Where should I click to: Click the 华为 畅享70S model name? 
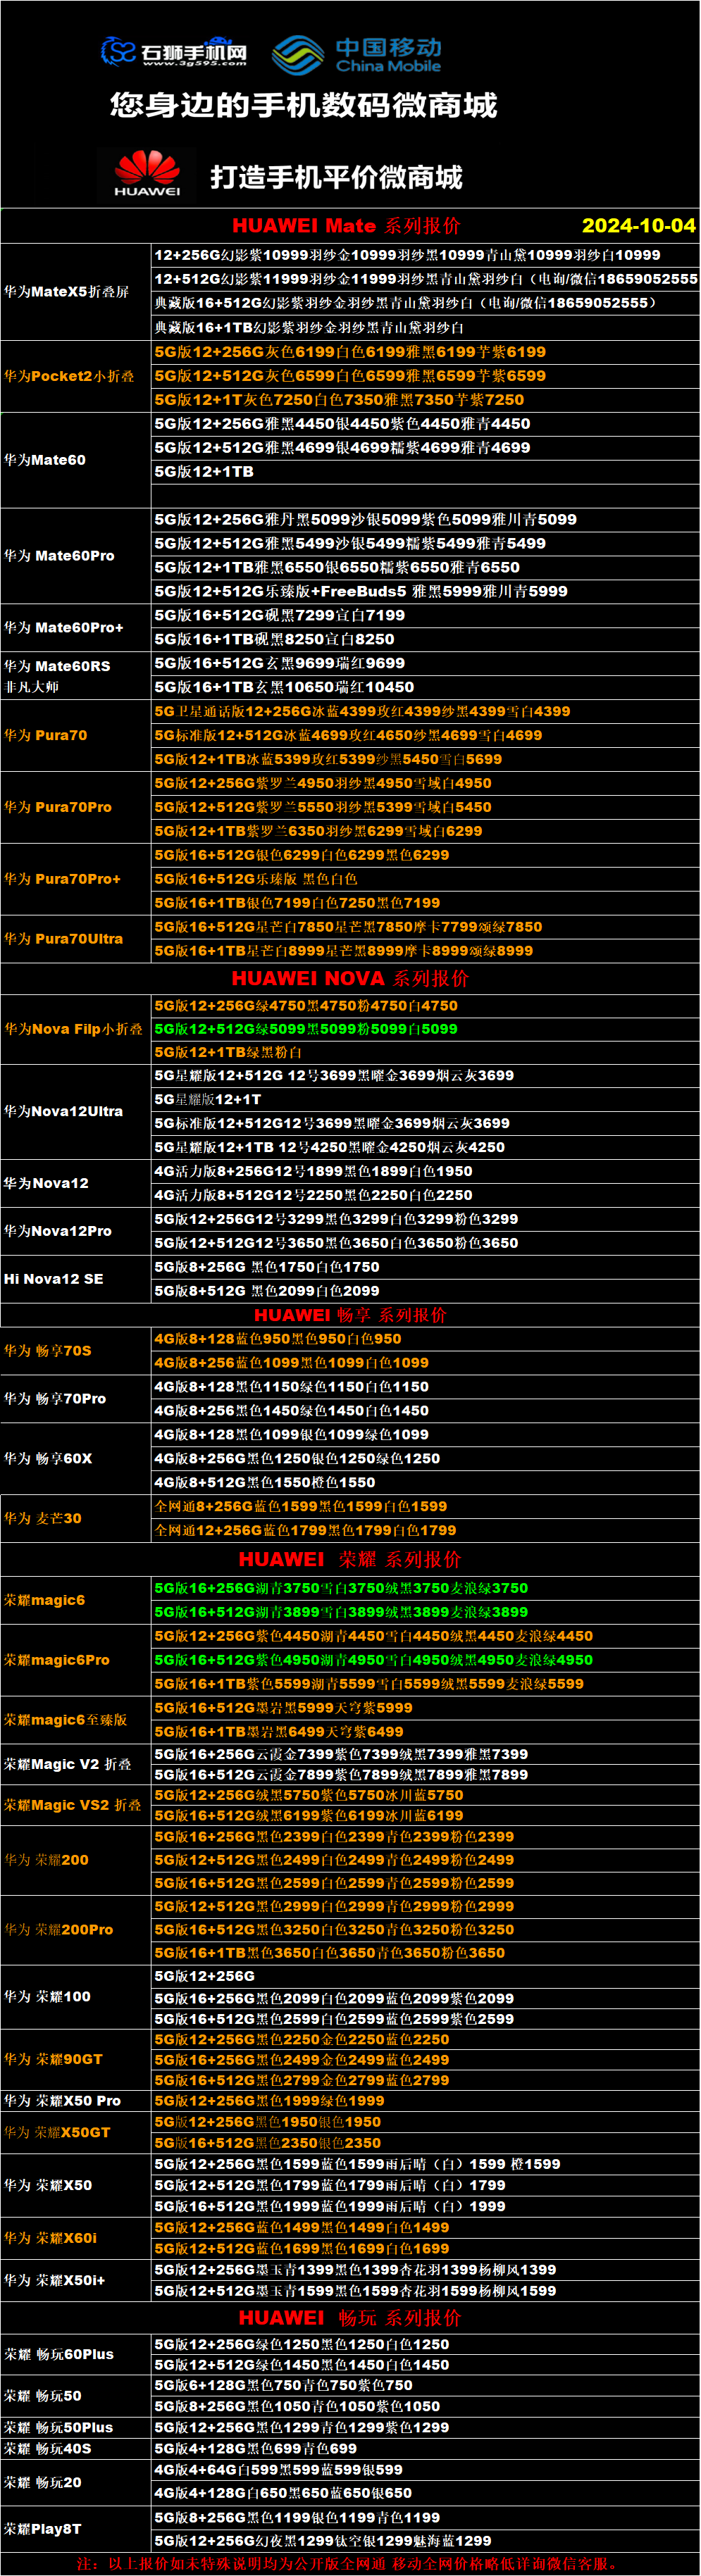click(48, 1351)
